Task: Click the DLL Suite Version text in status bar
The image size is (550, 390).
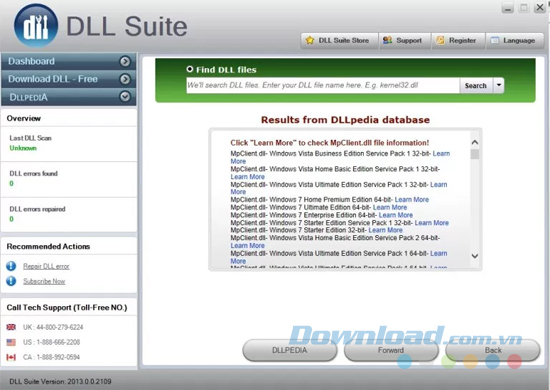Action: point(60,382)
